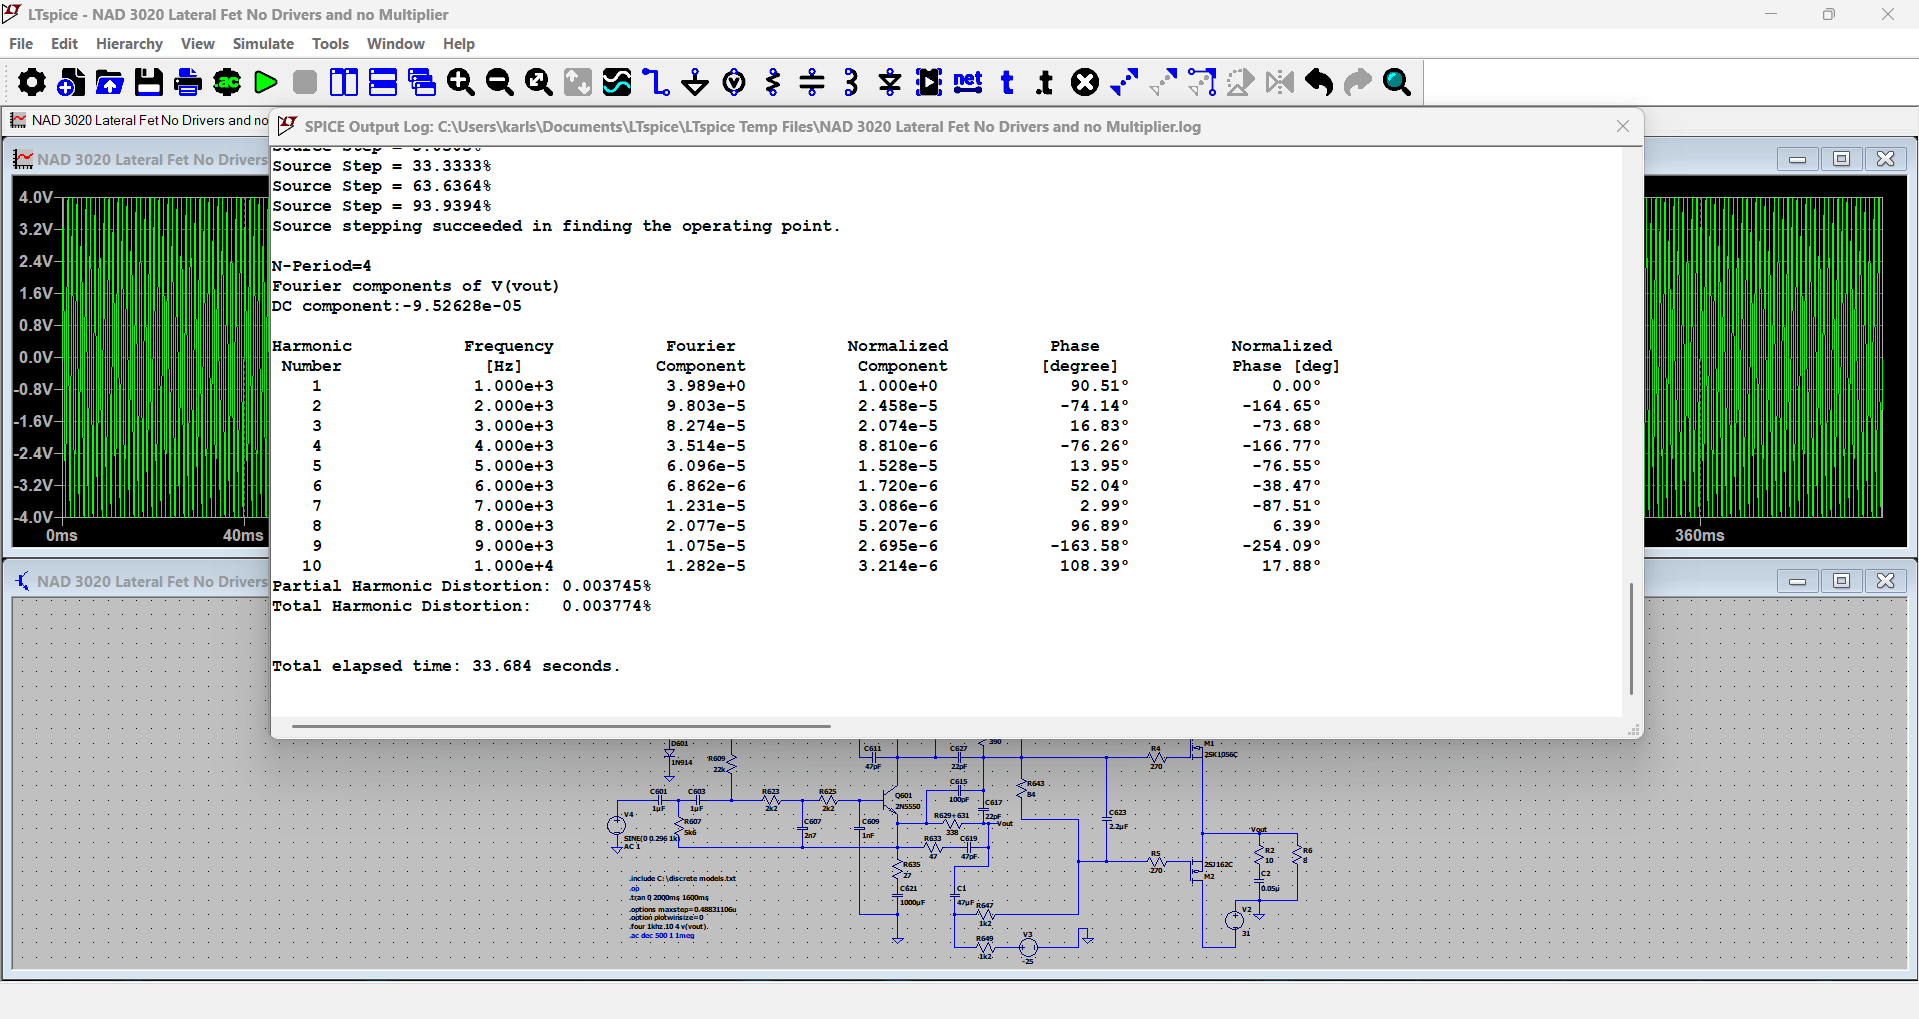Open the Help menu
The image size is (1919, 1019).
point(459,44)
